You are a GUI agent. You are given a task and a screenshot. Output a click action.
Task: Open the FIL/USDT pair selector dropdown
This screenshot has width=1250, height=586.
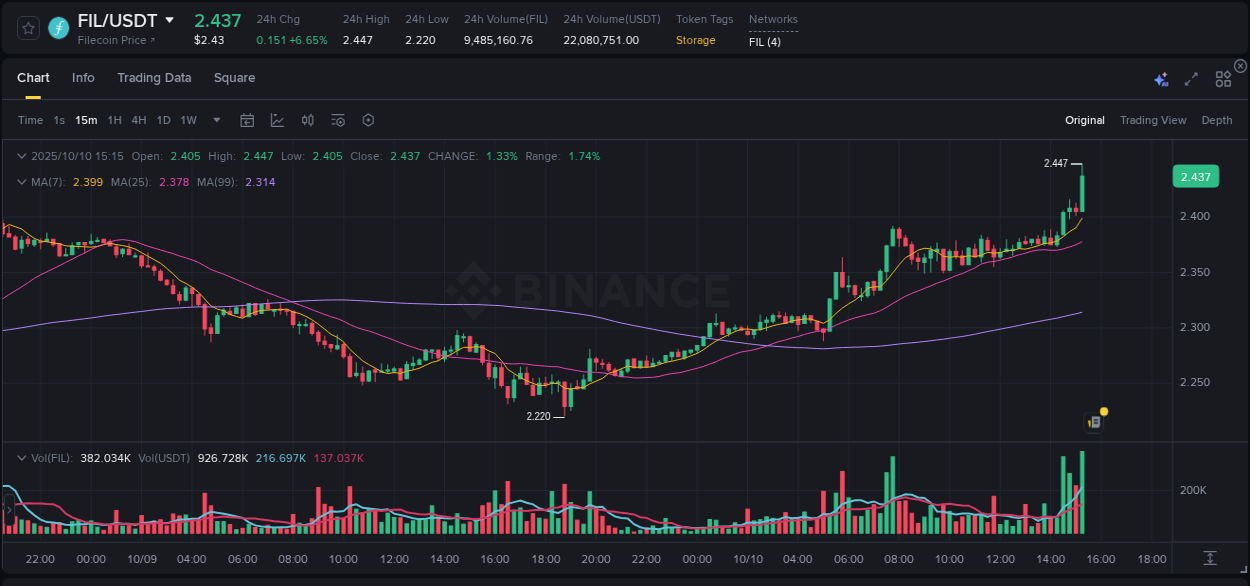click(x=169, y=19)
